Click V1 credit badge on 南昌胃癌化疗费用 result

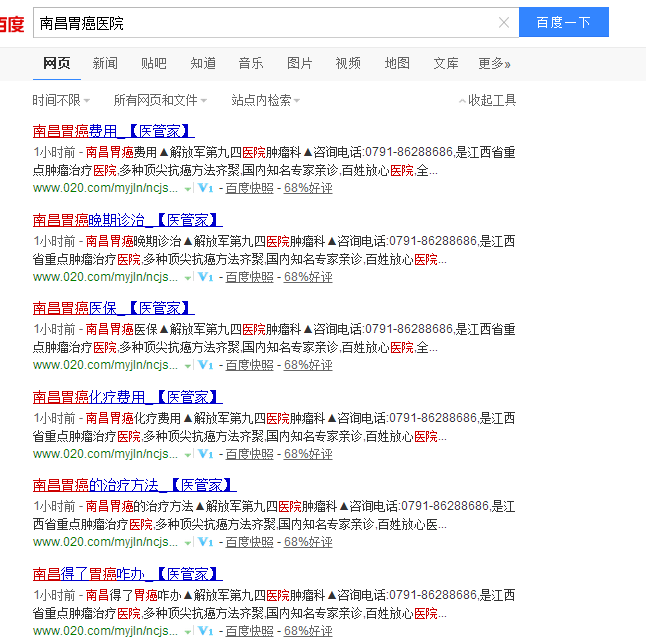pos(205,454)
